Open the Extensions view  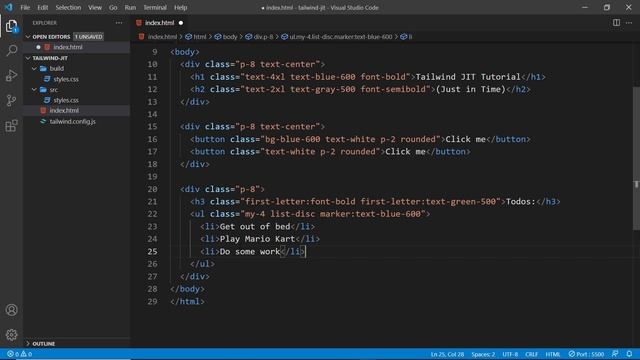coord(11,125)
